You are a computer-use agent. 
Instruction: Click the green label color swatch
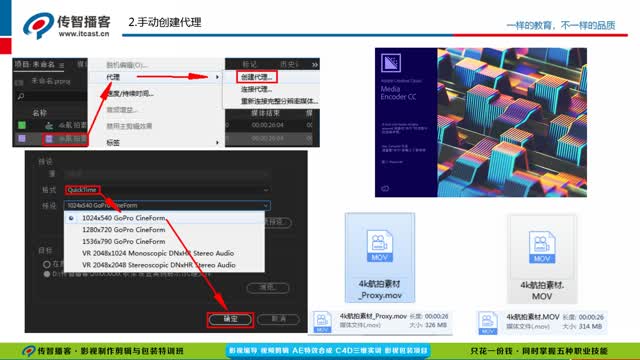tap(22, 125)
